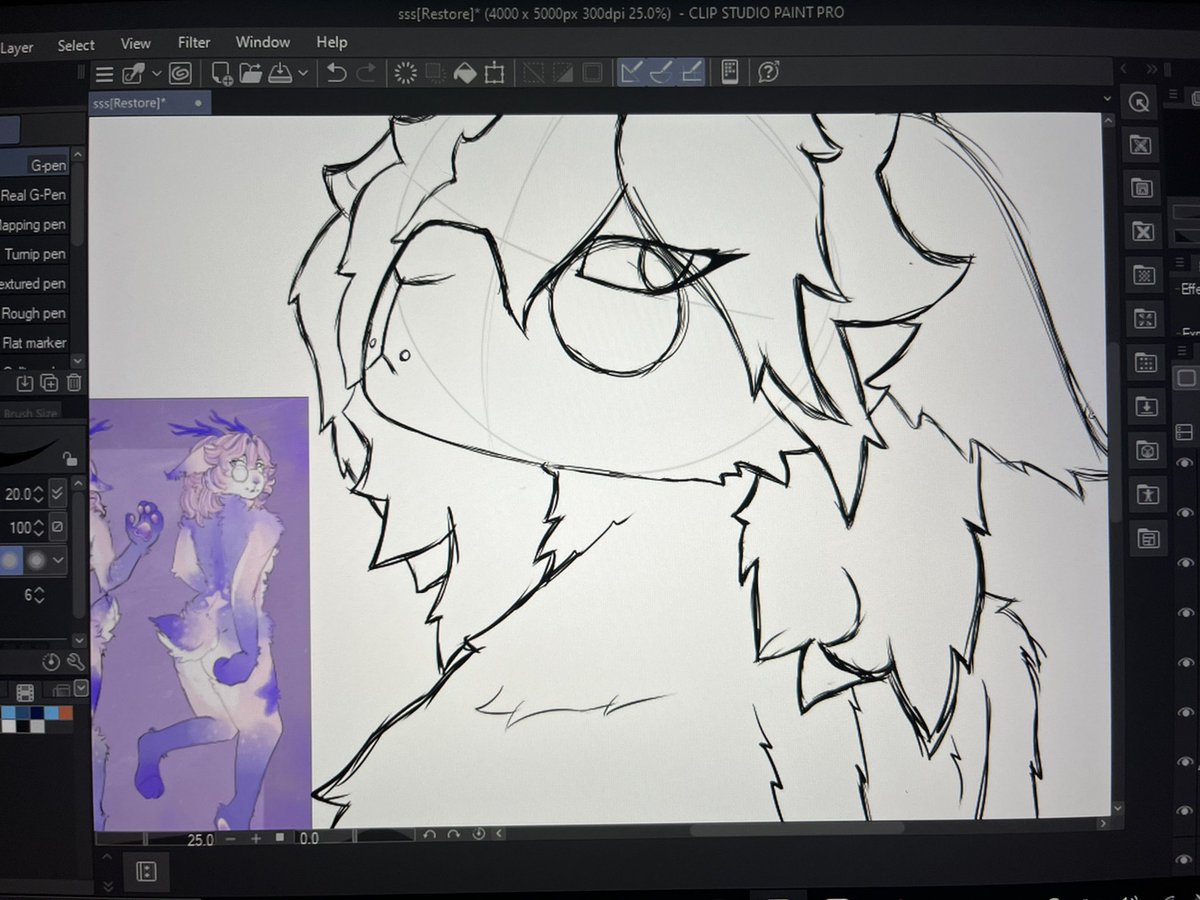Open Tool property settings with the wrench icon
This screenshot has width=1200, height=900.
[x=75, y=661]
